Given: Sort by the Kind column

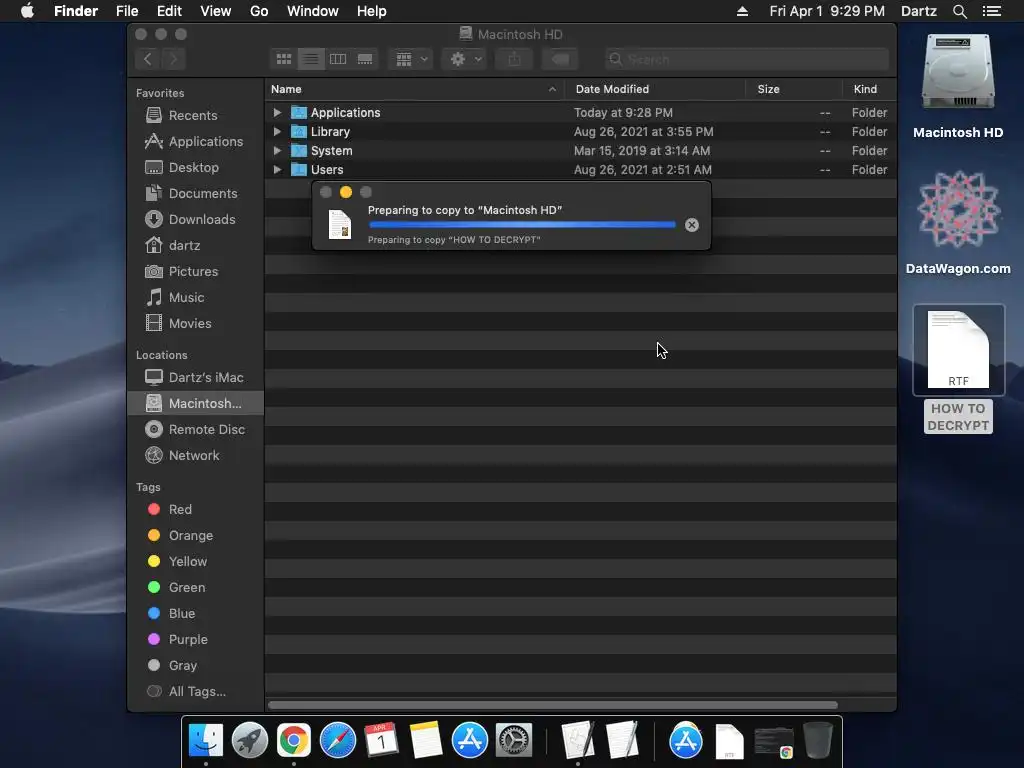Looking at the screenshot, I should 869,89.
